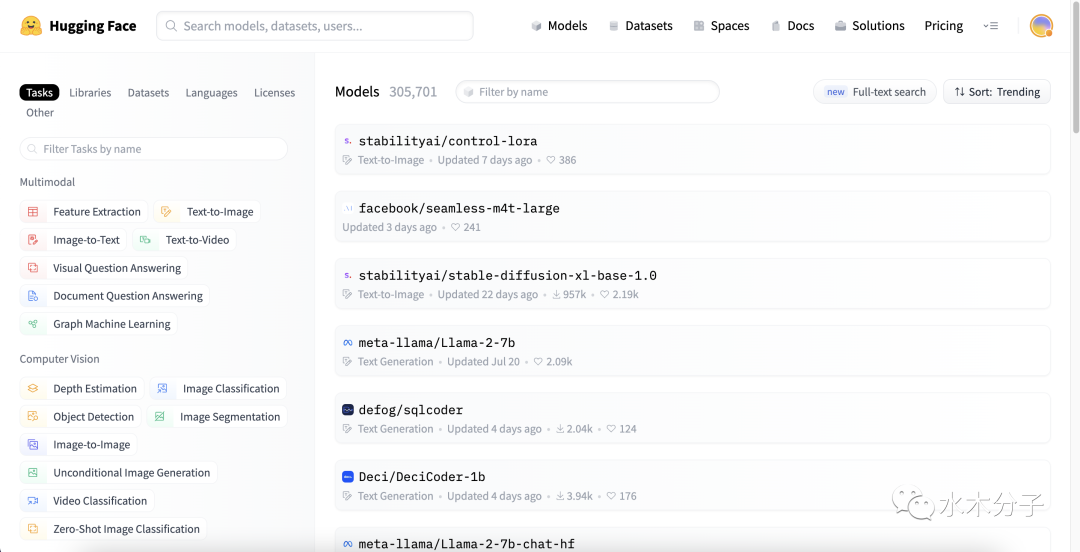Click the Meta logo beside Llama-2-7b
1080x552 pixels.
(348, 343)
